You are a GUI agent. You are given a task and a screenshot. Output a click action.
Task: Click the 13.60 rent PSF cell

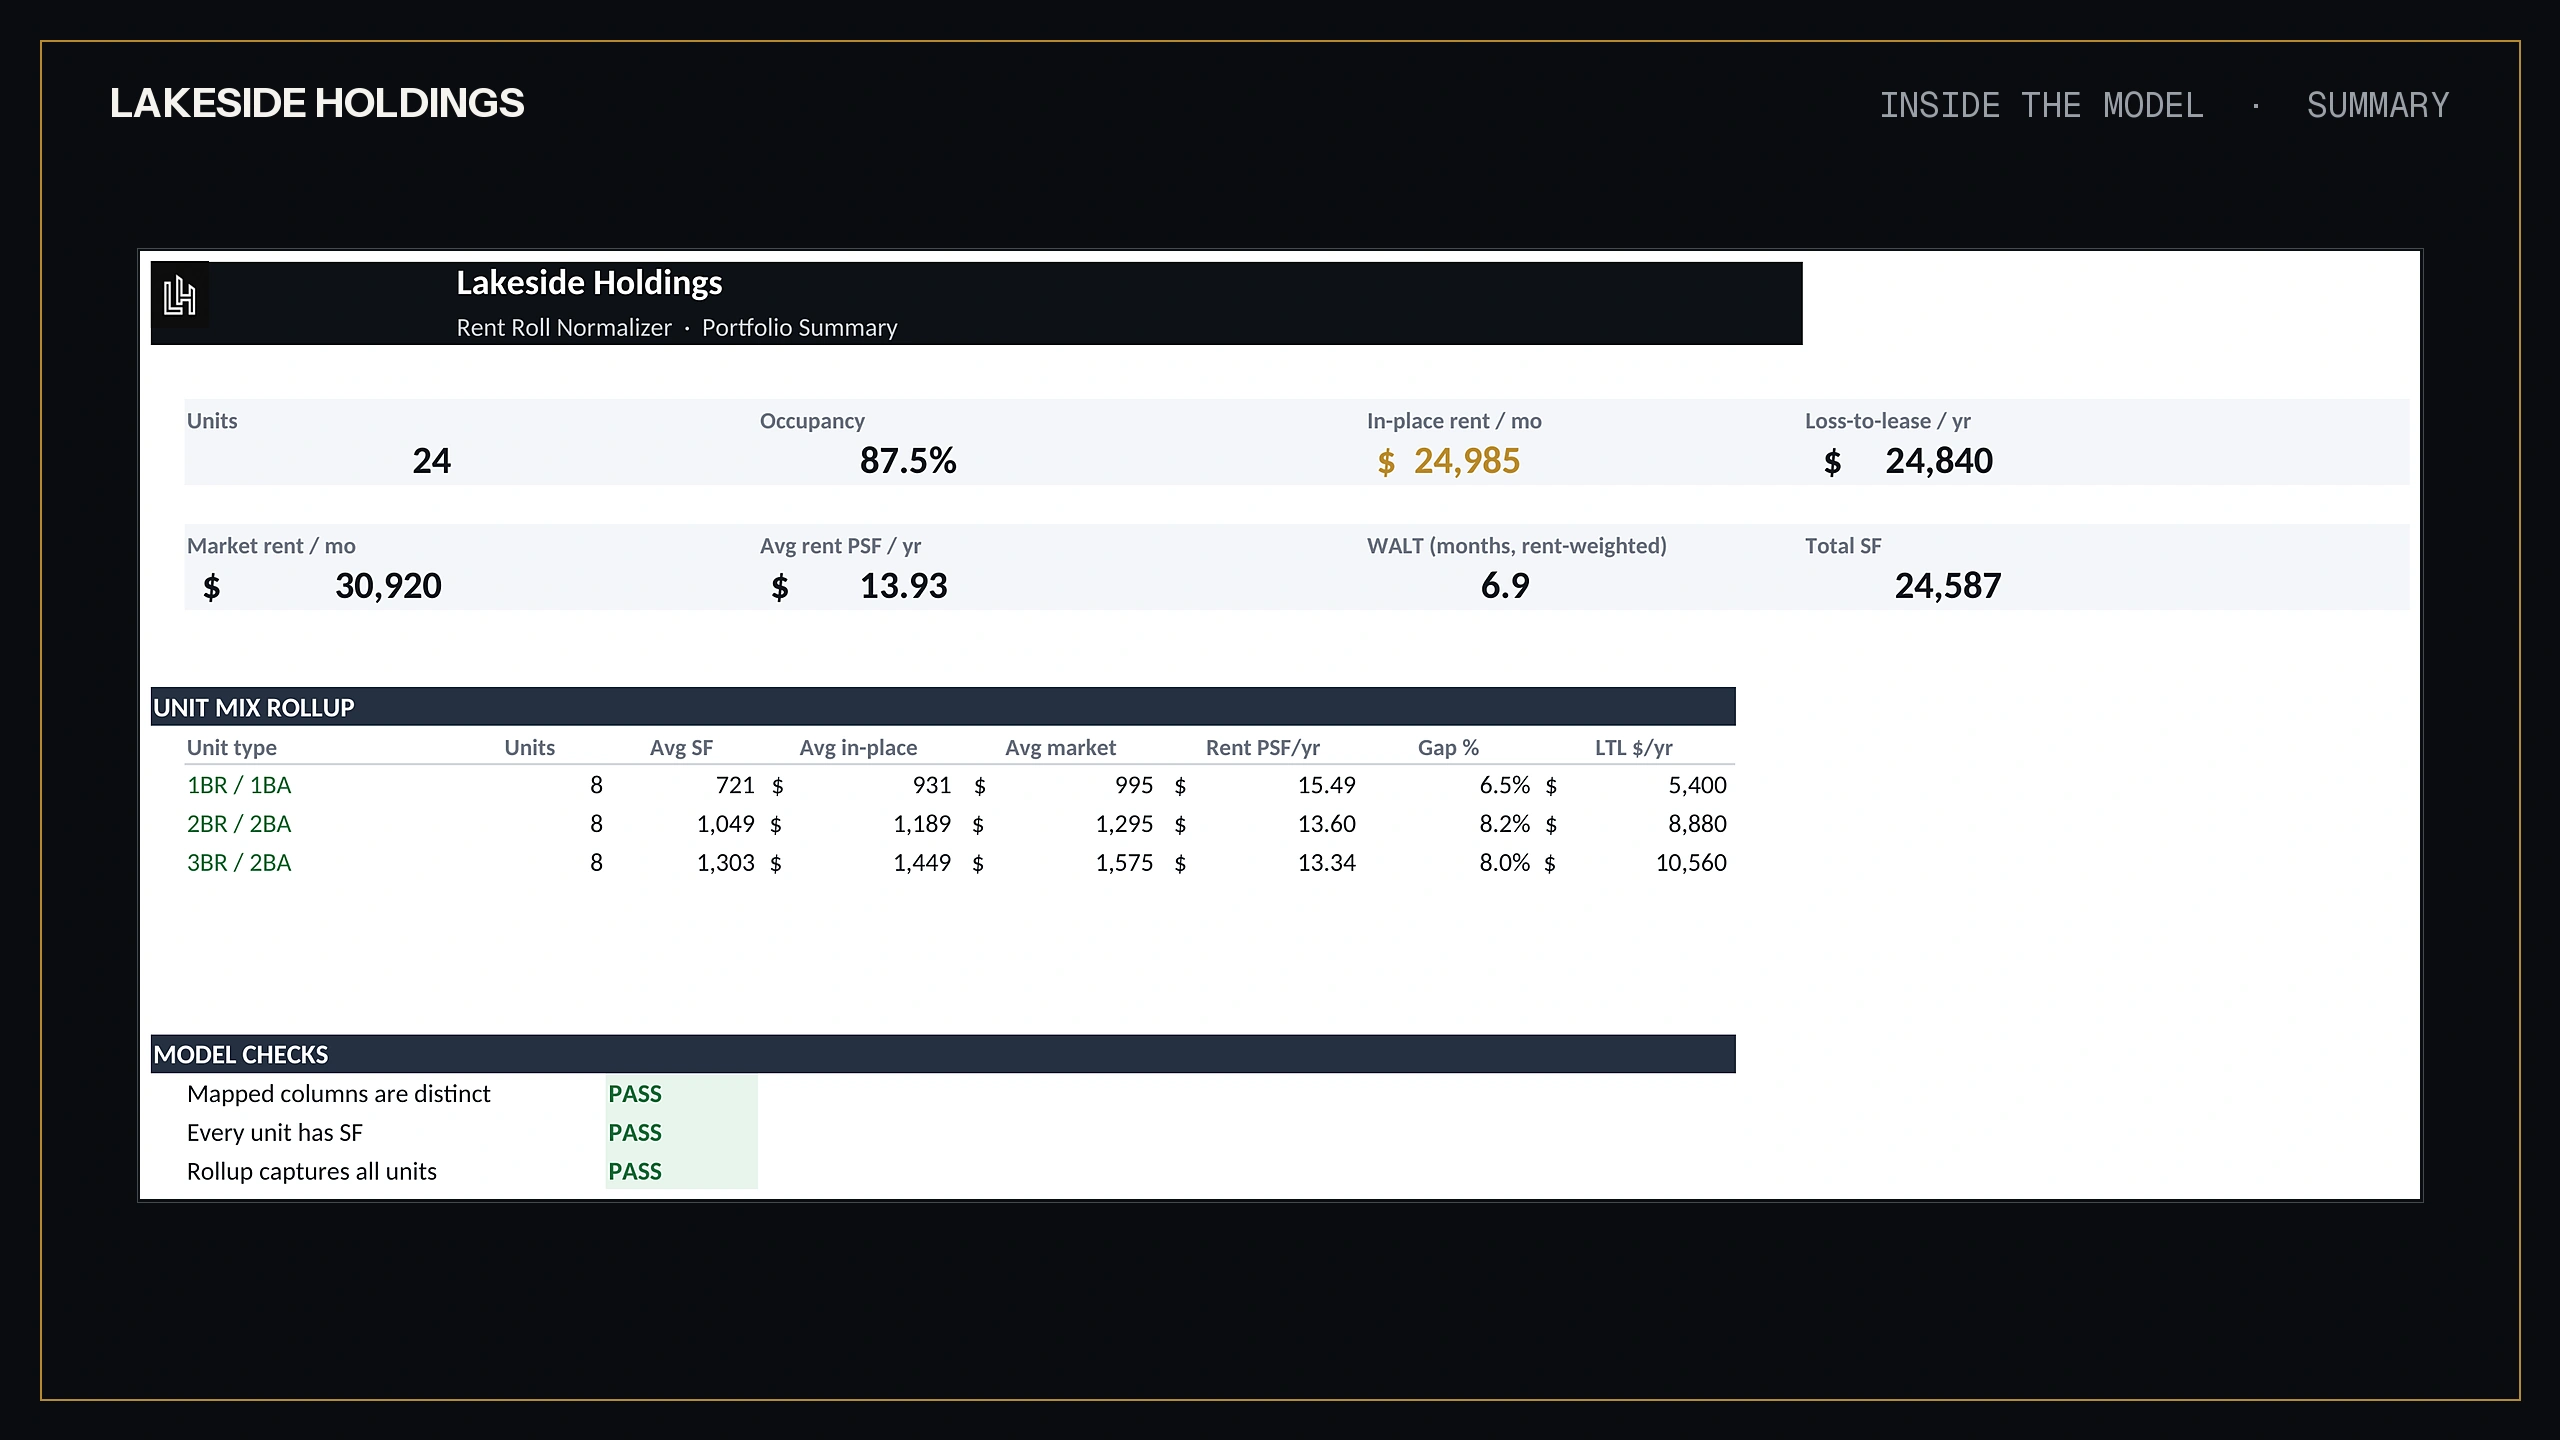click(1327, 825)
